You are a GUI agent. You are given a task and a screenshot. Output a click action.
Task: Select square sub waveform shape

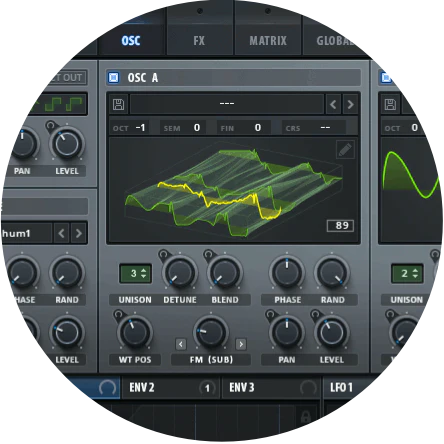pos(53,104)
